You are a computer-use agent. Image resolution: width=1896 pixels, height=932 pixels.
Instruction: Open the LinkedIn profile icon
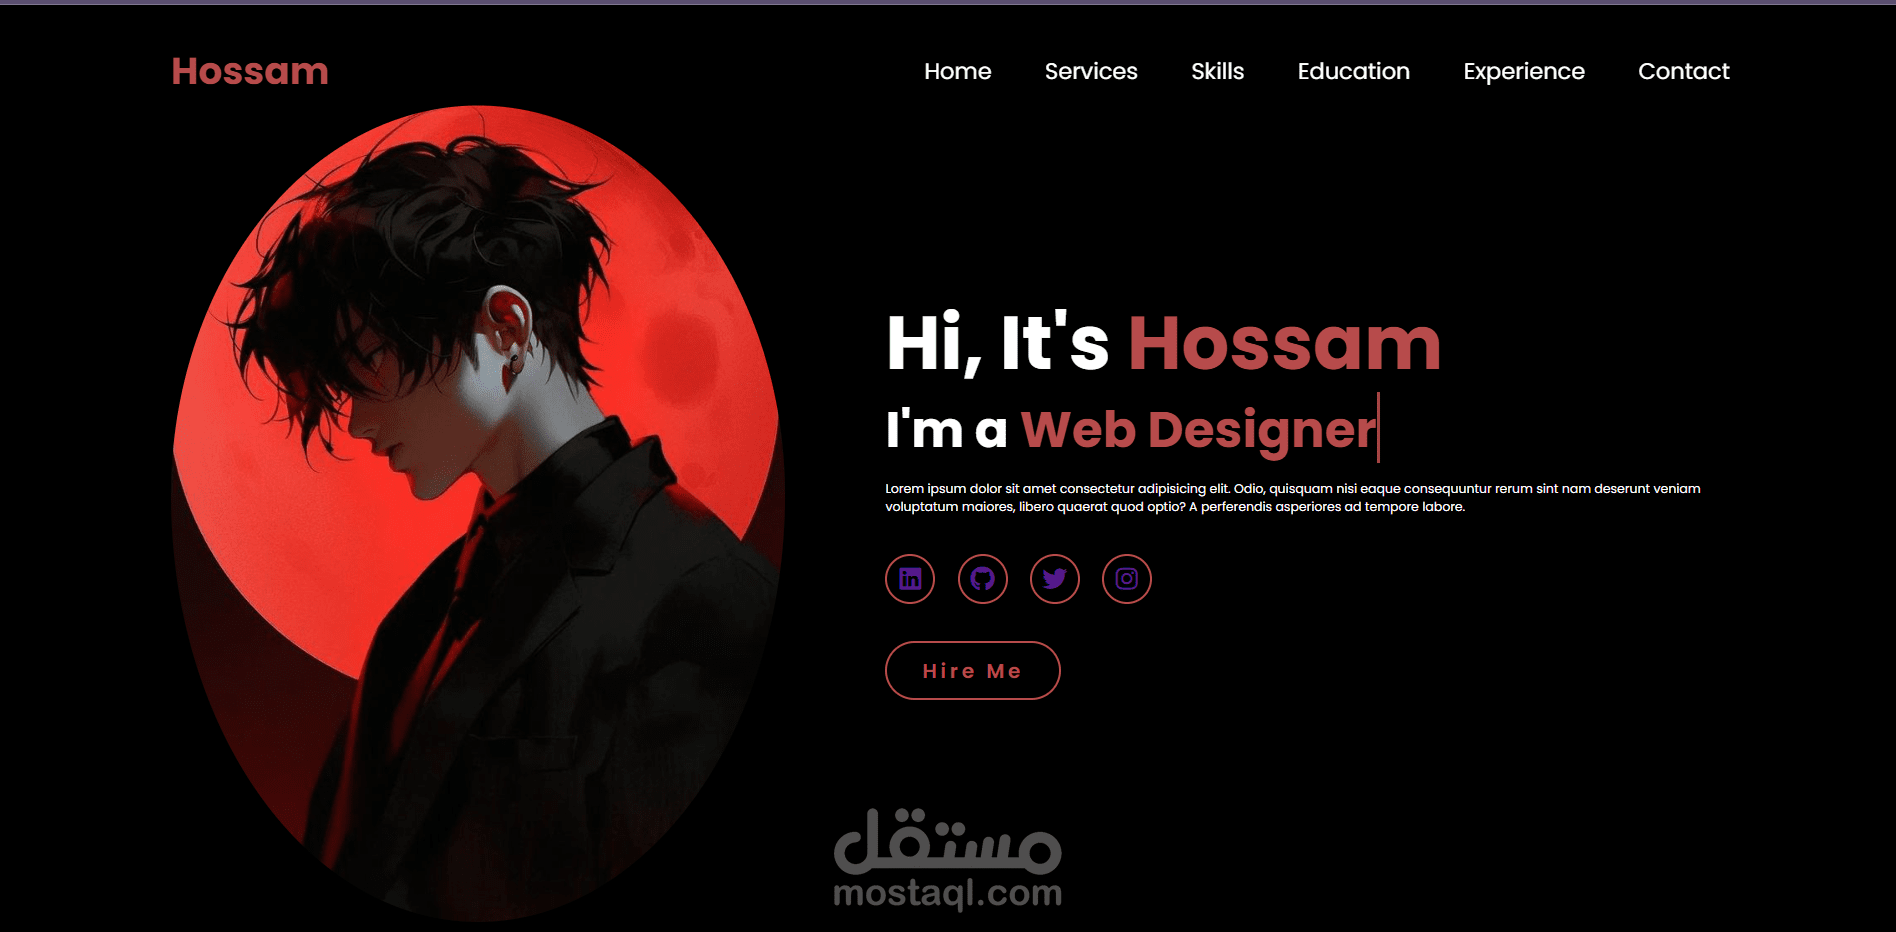click(x=910, y=579)
